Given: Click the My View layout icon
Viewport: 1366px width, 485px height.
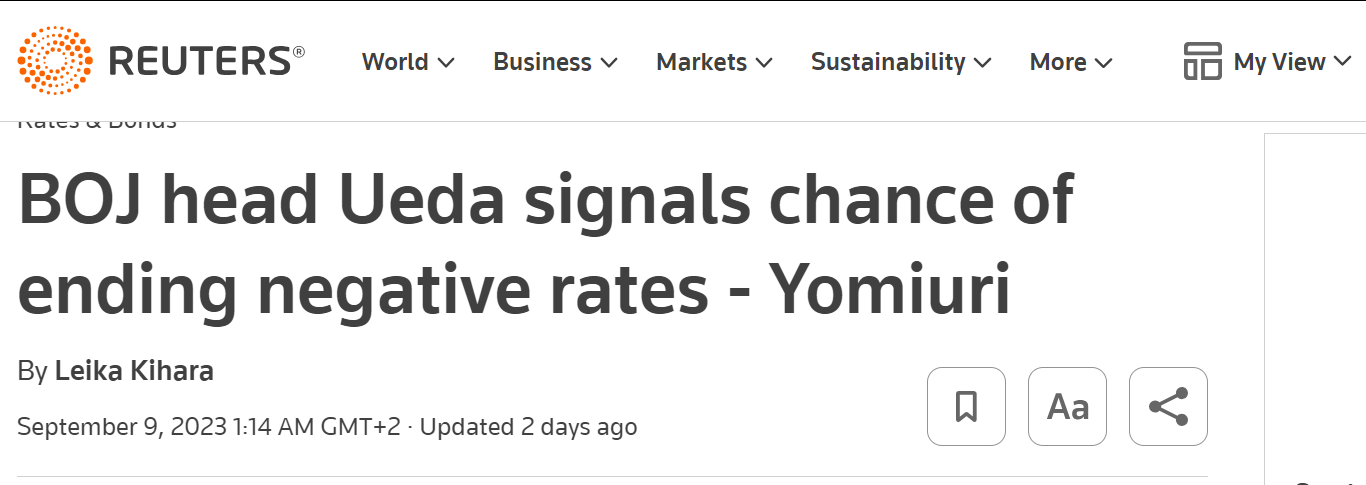Looking at the screenshot, I should click(x=1202, y=62).
